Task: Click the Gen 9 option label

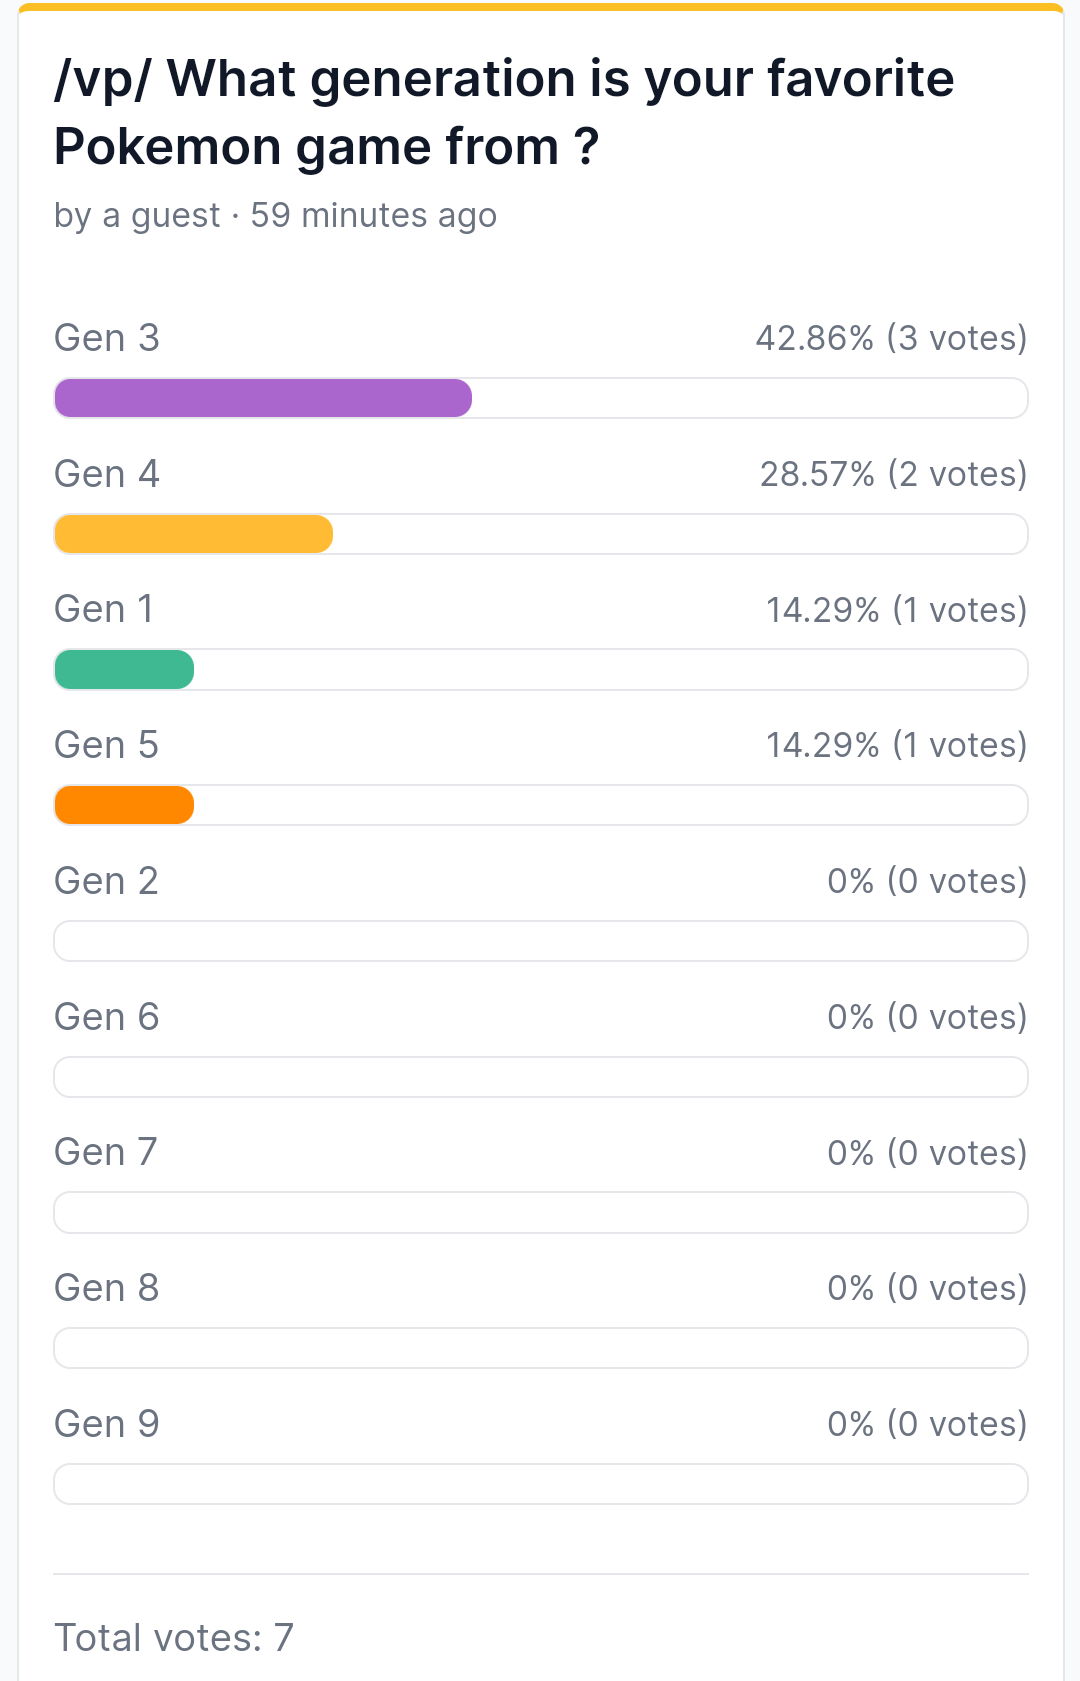Action: [107, 1424]
